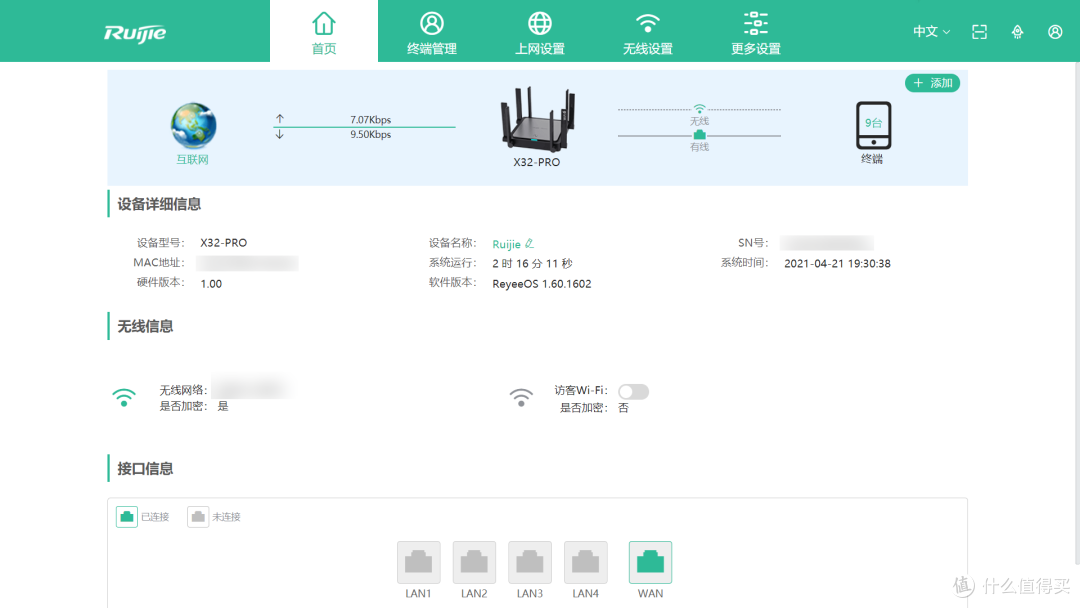Click the Ruijie logo in header
Image resolution: width=1080 pixels, height=608 pixels.
pos(135,31)
